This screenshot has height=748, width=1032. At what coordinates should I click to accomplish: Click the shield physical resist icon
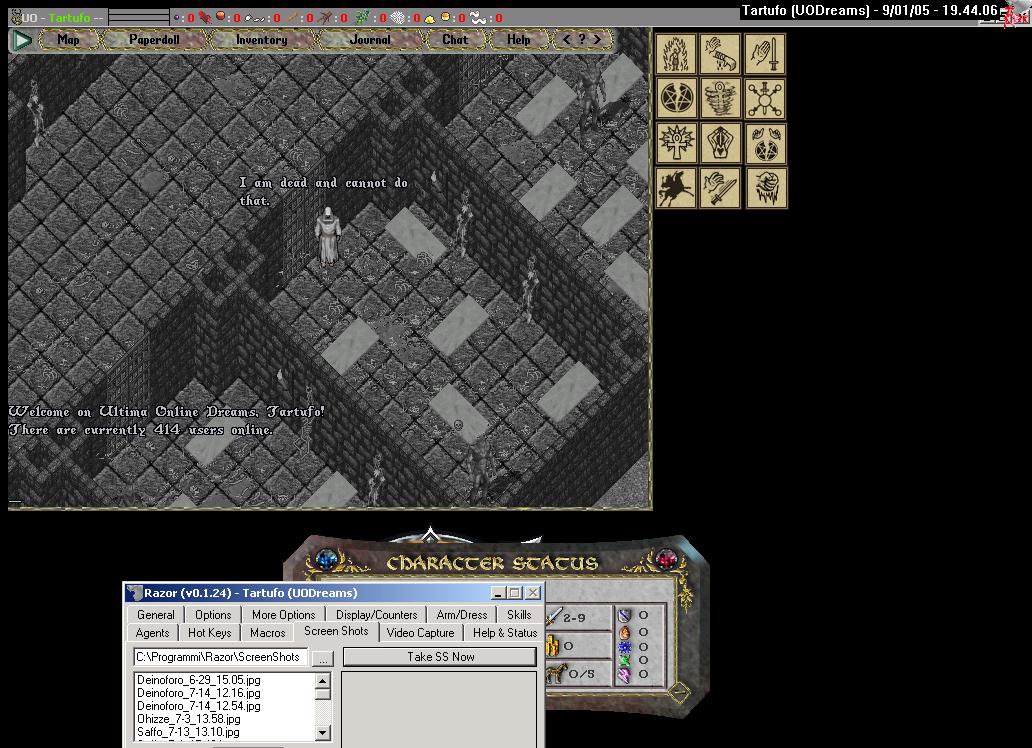pos(624,616)
